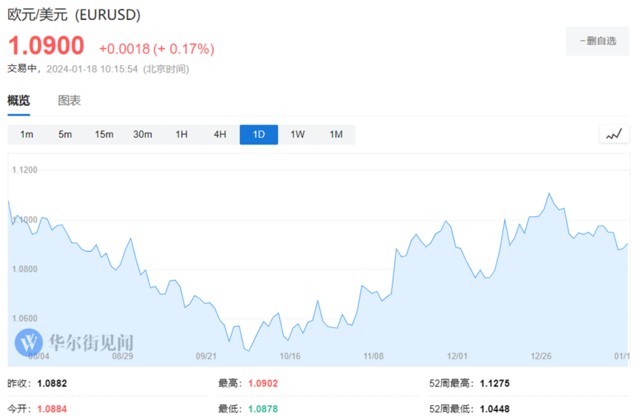Screen dimensions: 640x420
Task: Pick the 4H timeframe button
Action: point(220,135)
